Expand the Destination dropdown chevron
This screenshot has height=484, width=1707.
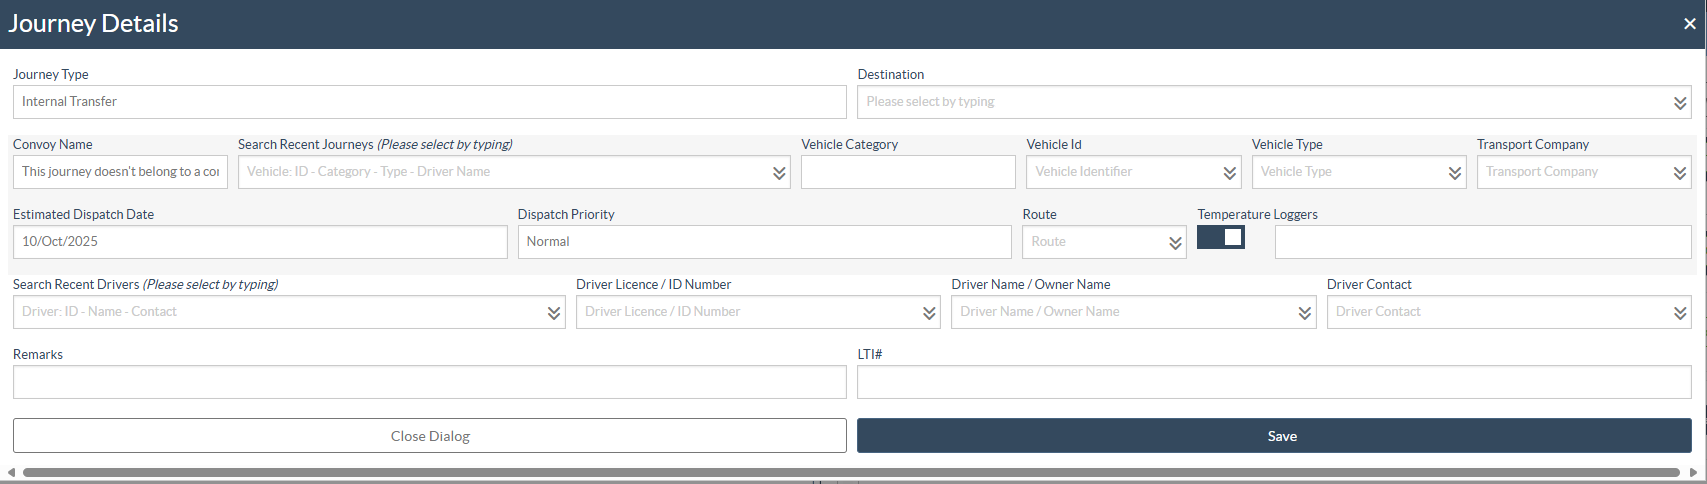pos(1679,103)
